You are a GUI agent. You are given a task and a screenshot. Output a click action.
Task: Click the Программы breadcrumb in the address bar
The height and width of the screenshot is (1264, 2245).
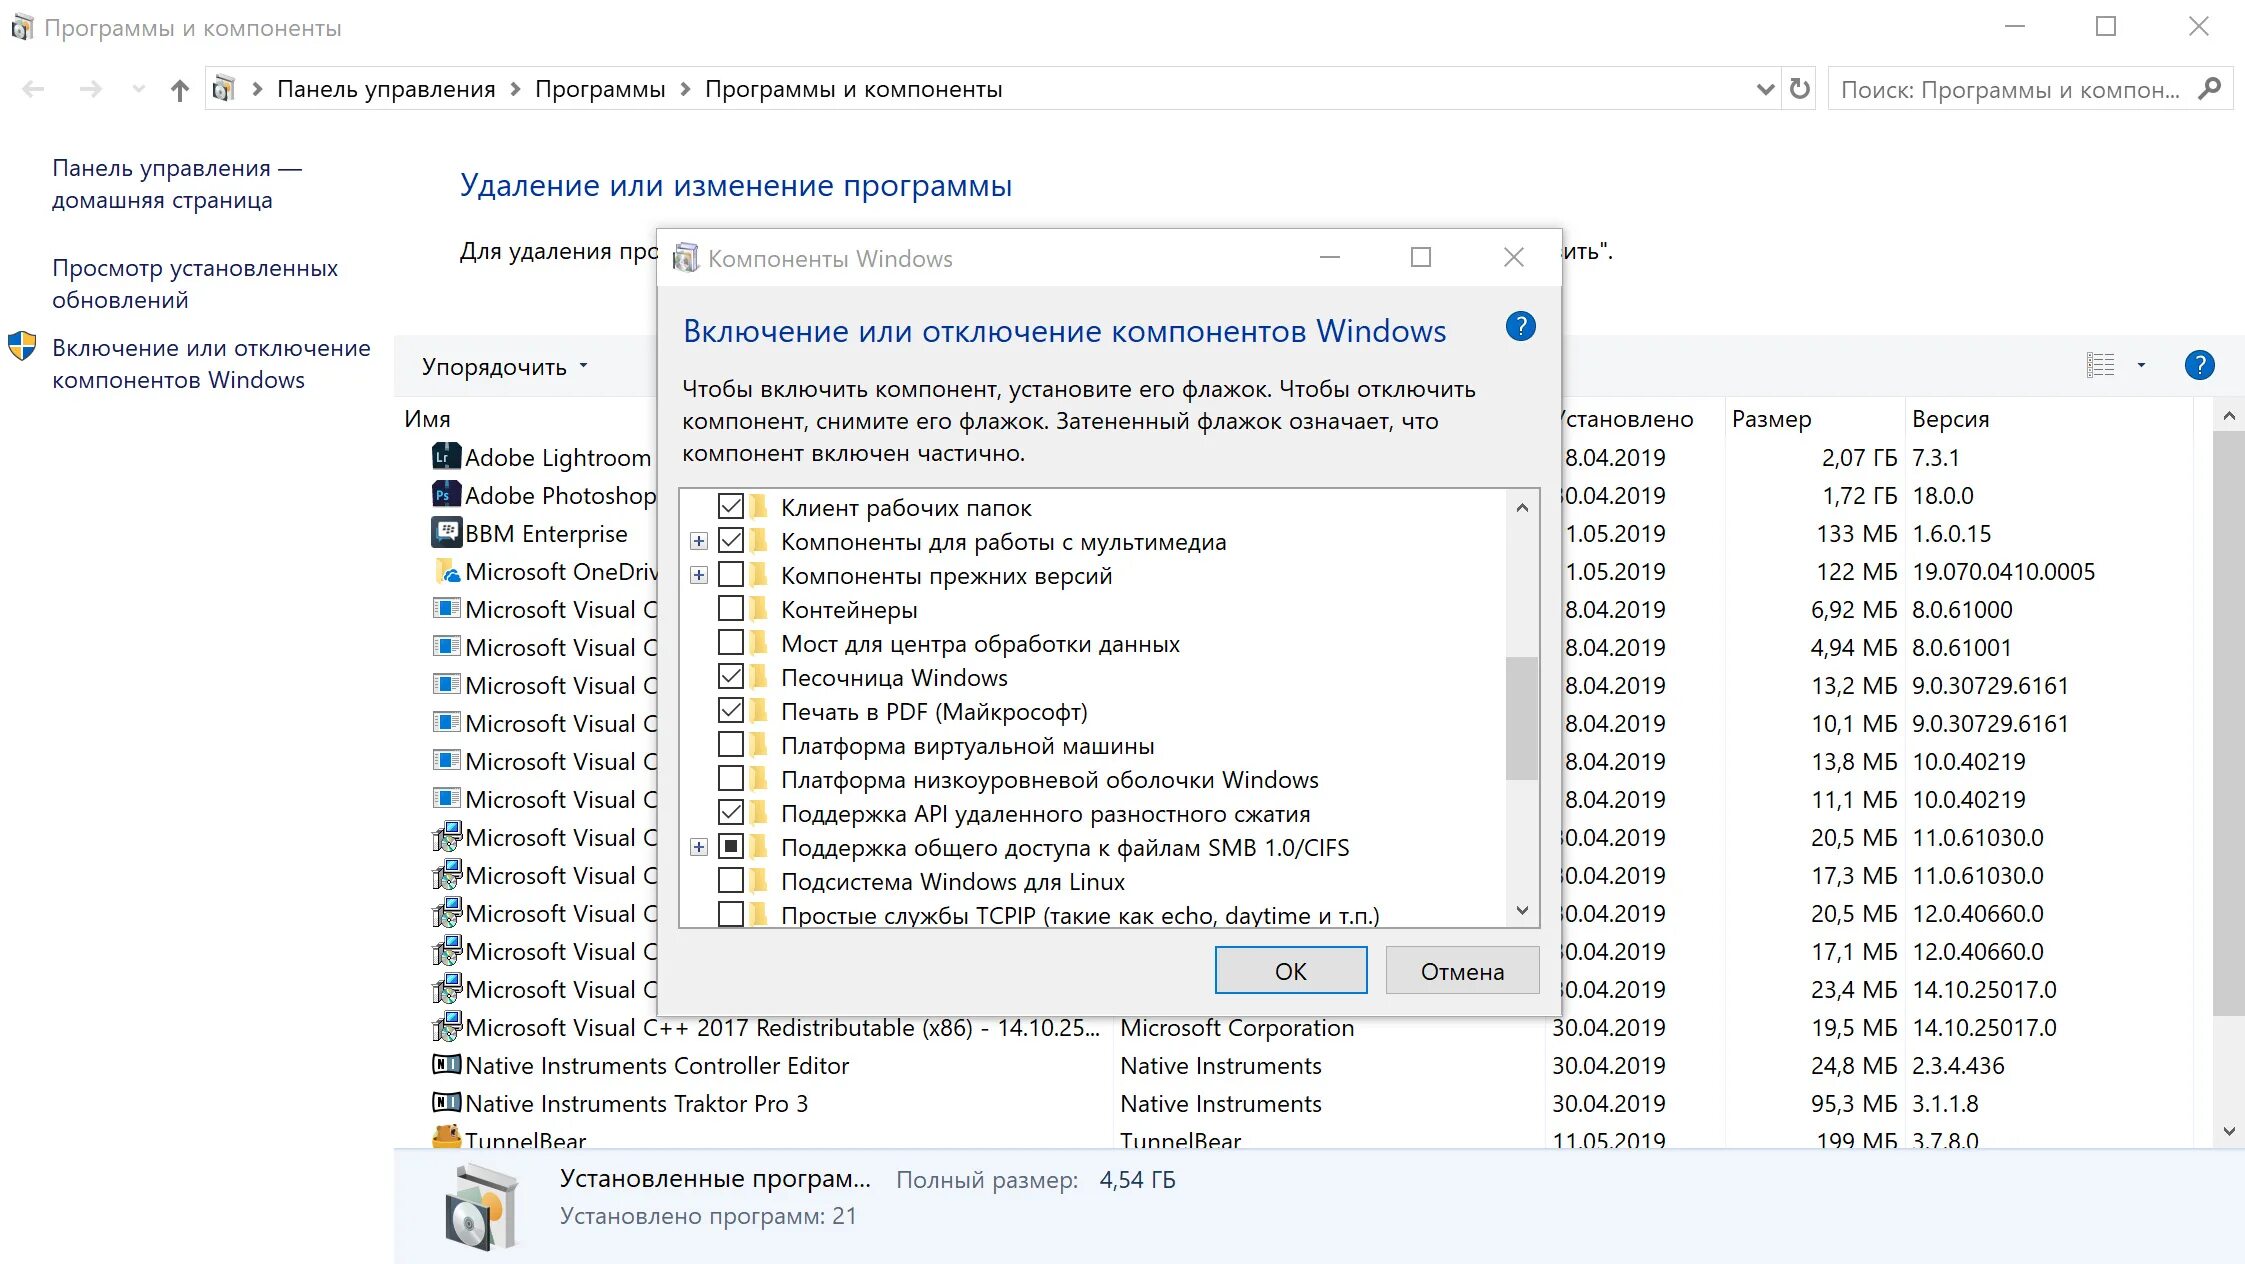click(x=600, y=89)
